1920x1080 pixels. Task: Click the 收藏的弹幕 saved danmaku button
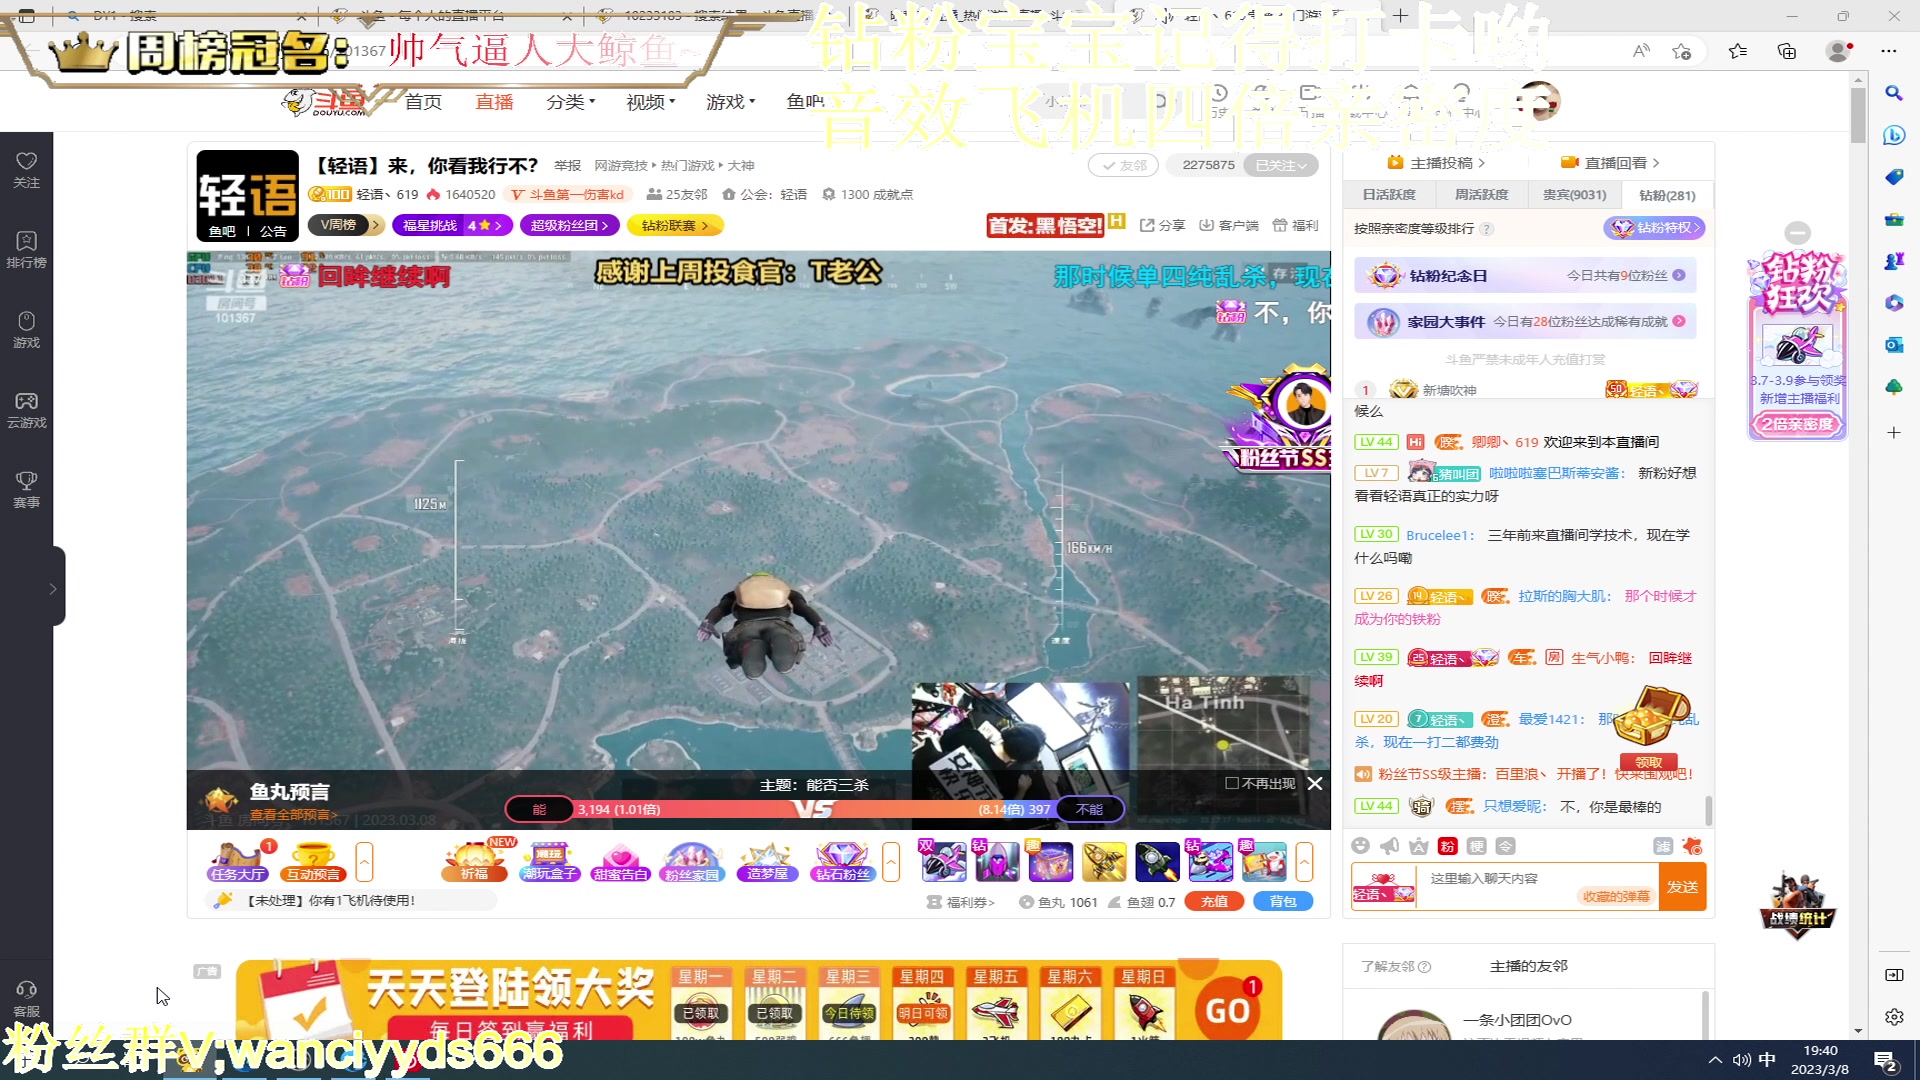[x=1616, y=896]
